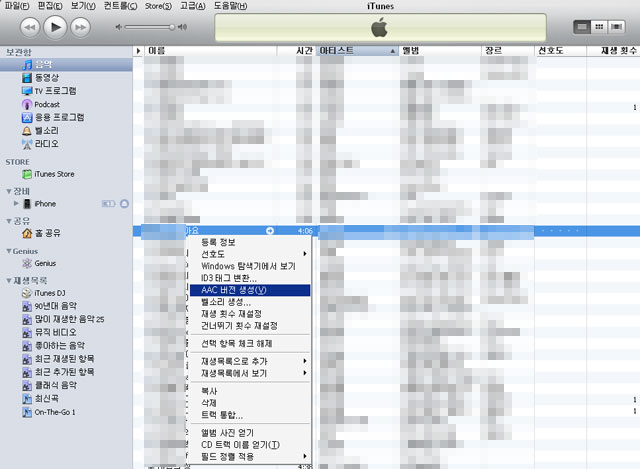The image size is (640, 469).
Task: Select 응용 프로그램 apps icon
Action: click(x=27, y=118)
